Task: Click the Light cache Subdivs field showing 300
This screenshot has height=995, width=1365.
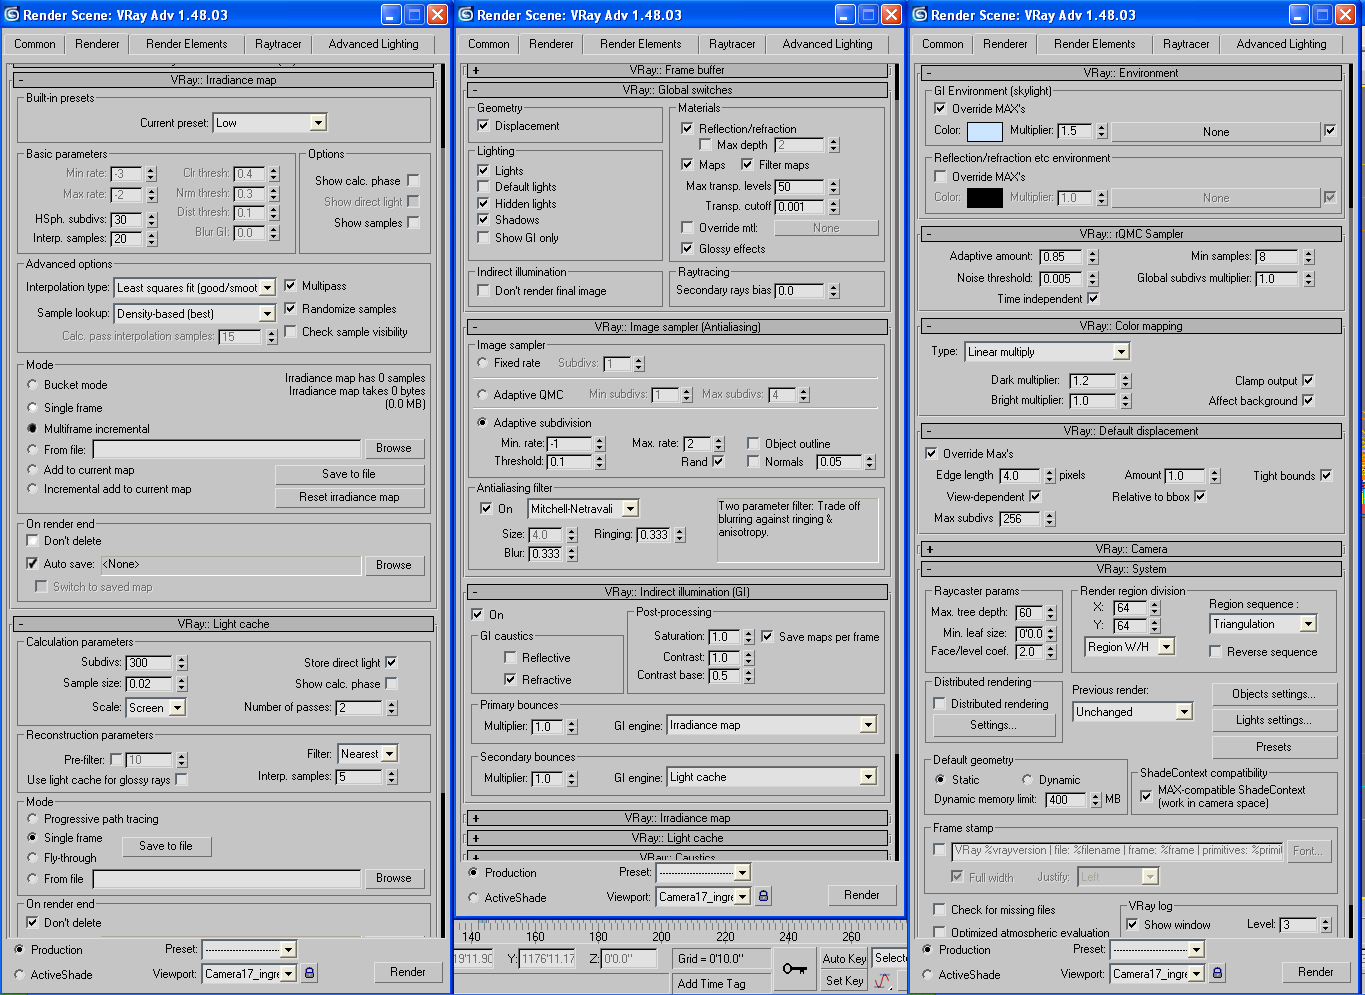Action: [x=150, y=662]
